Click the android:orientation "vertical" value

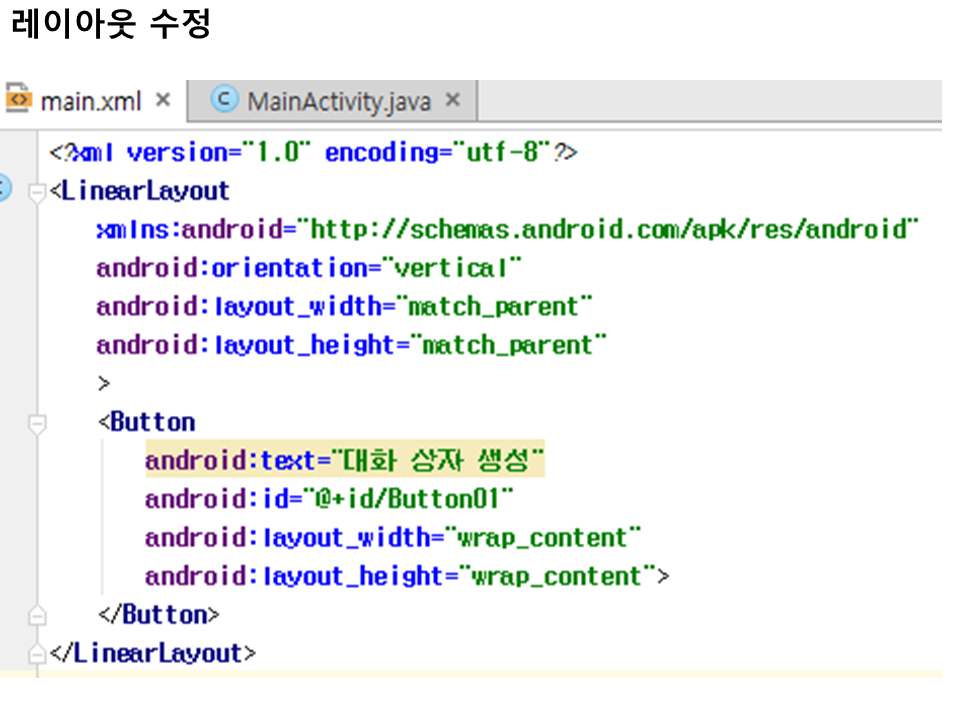(457, 268)
